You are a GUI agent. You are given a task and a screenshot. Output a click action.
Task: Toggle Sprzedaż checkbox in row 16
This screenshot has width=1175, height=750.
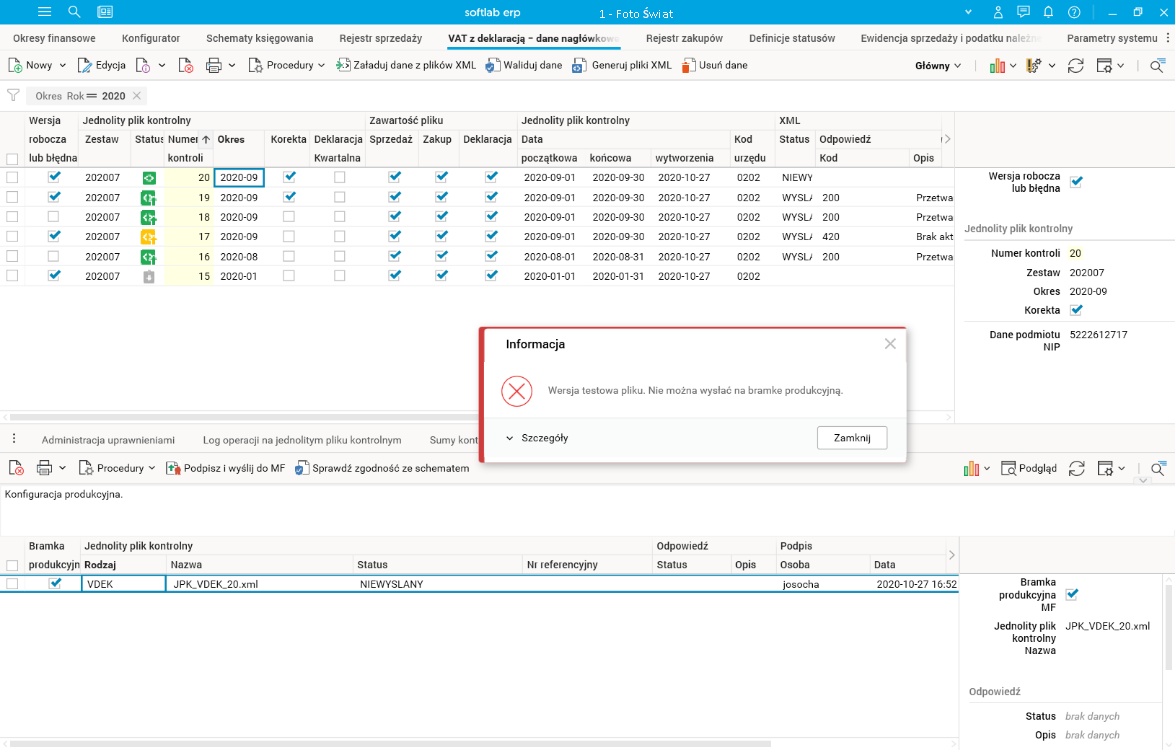pos(395,256)
